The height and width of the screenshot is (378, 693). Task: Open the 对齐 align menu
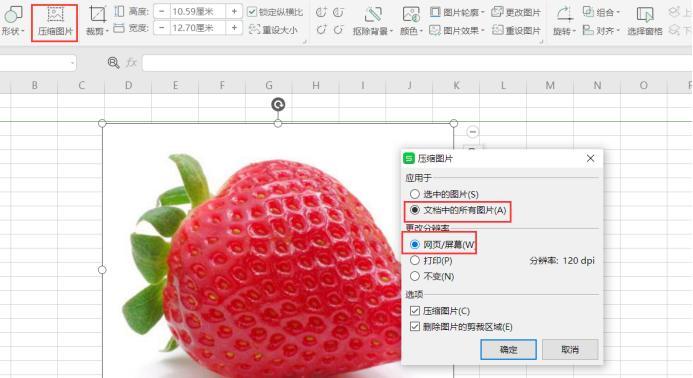point(601,31)
